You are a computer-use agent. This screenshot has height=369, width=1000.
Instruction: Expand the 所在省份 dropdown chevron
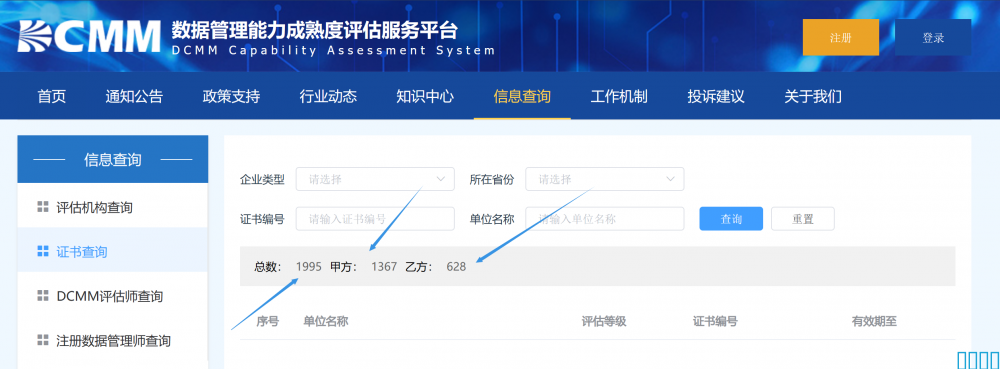(670, 179)
